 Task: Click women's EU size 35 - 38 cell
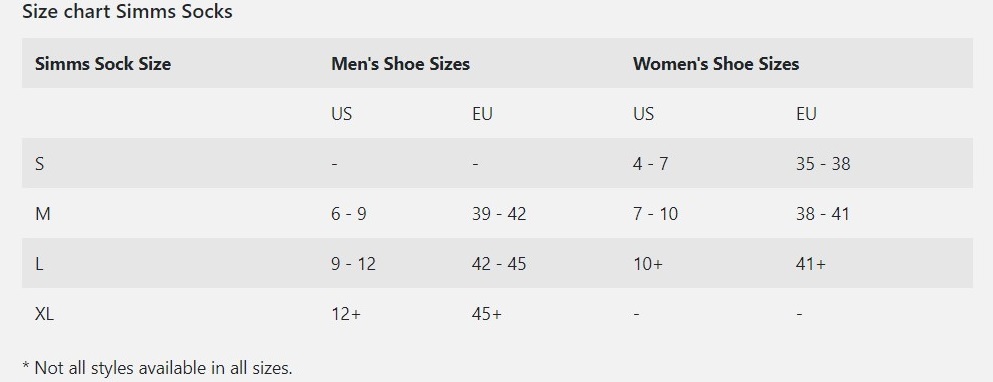(823, 164)
